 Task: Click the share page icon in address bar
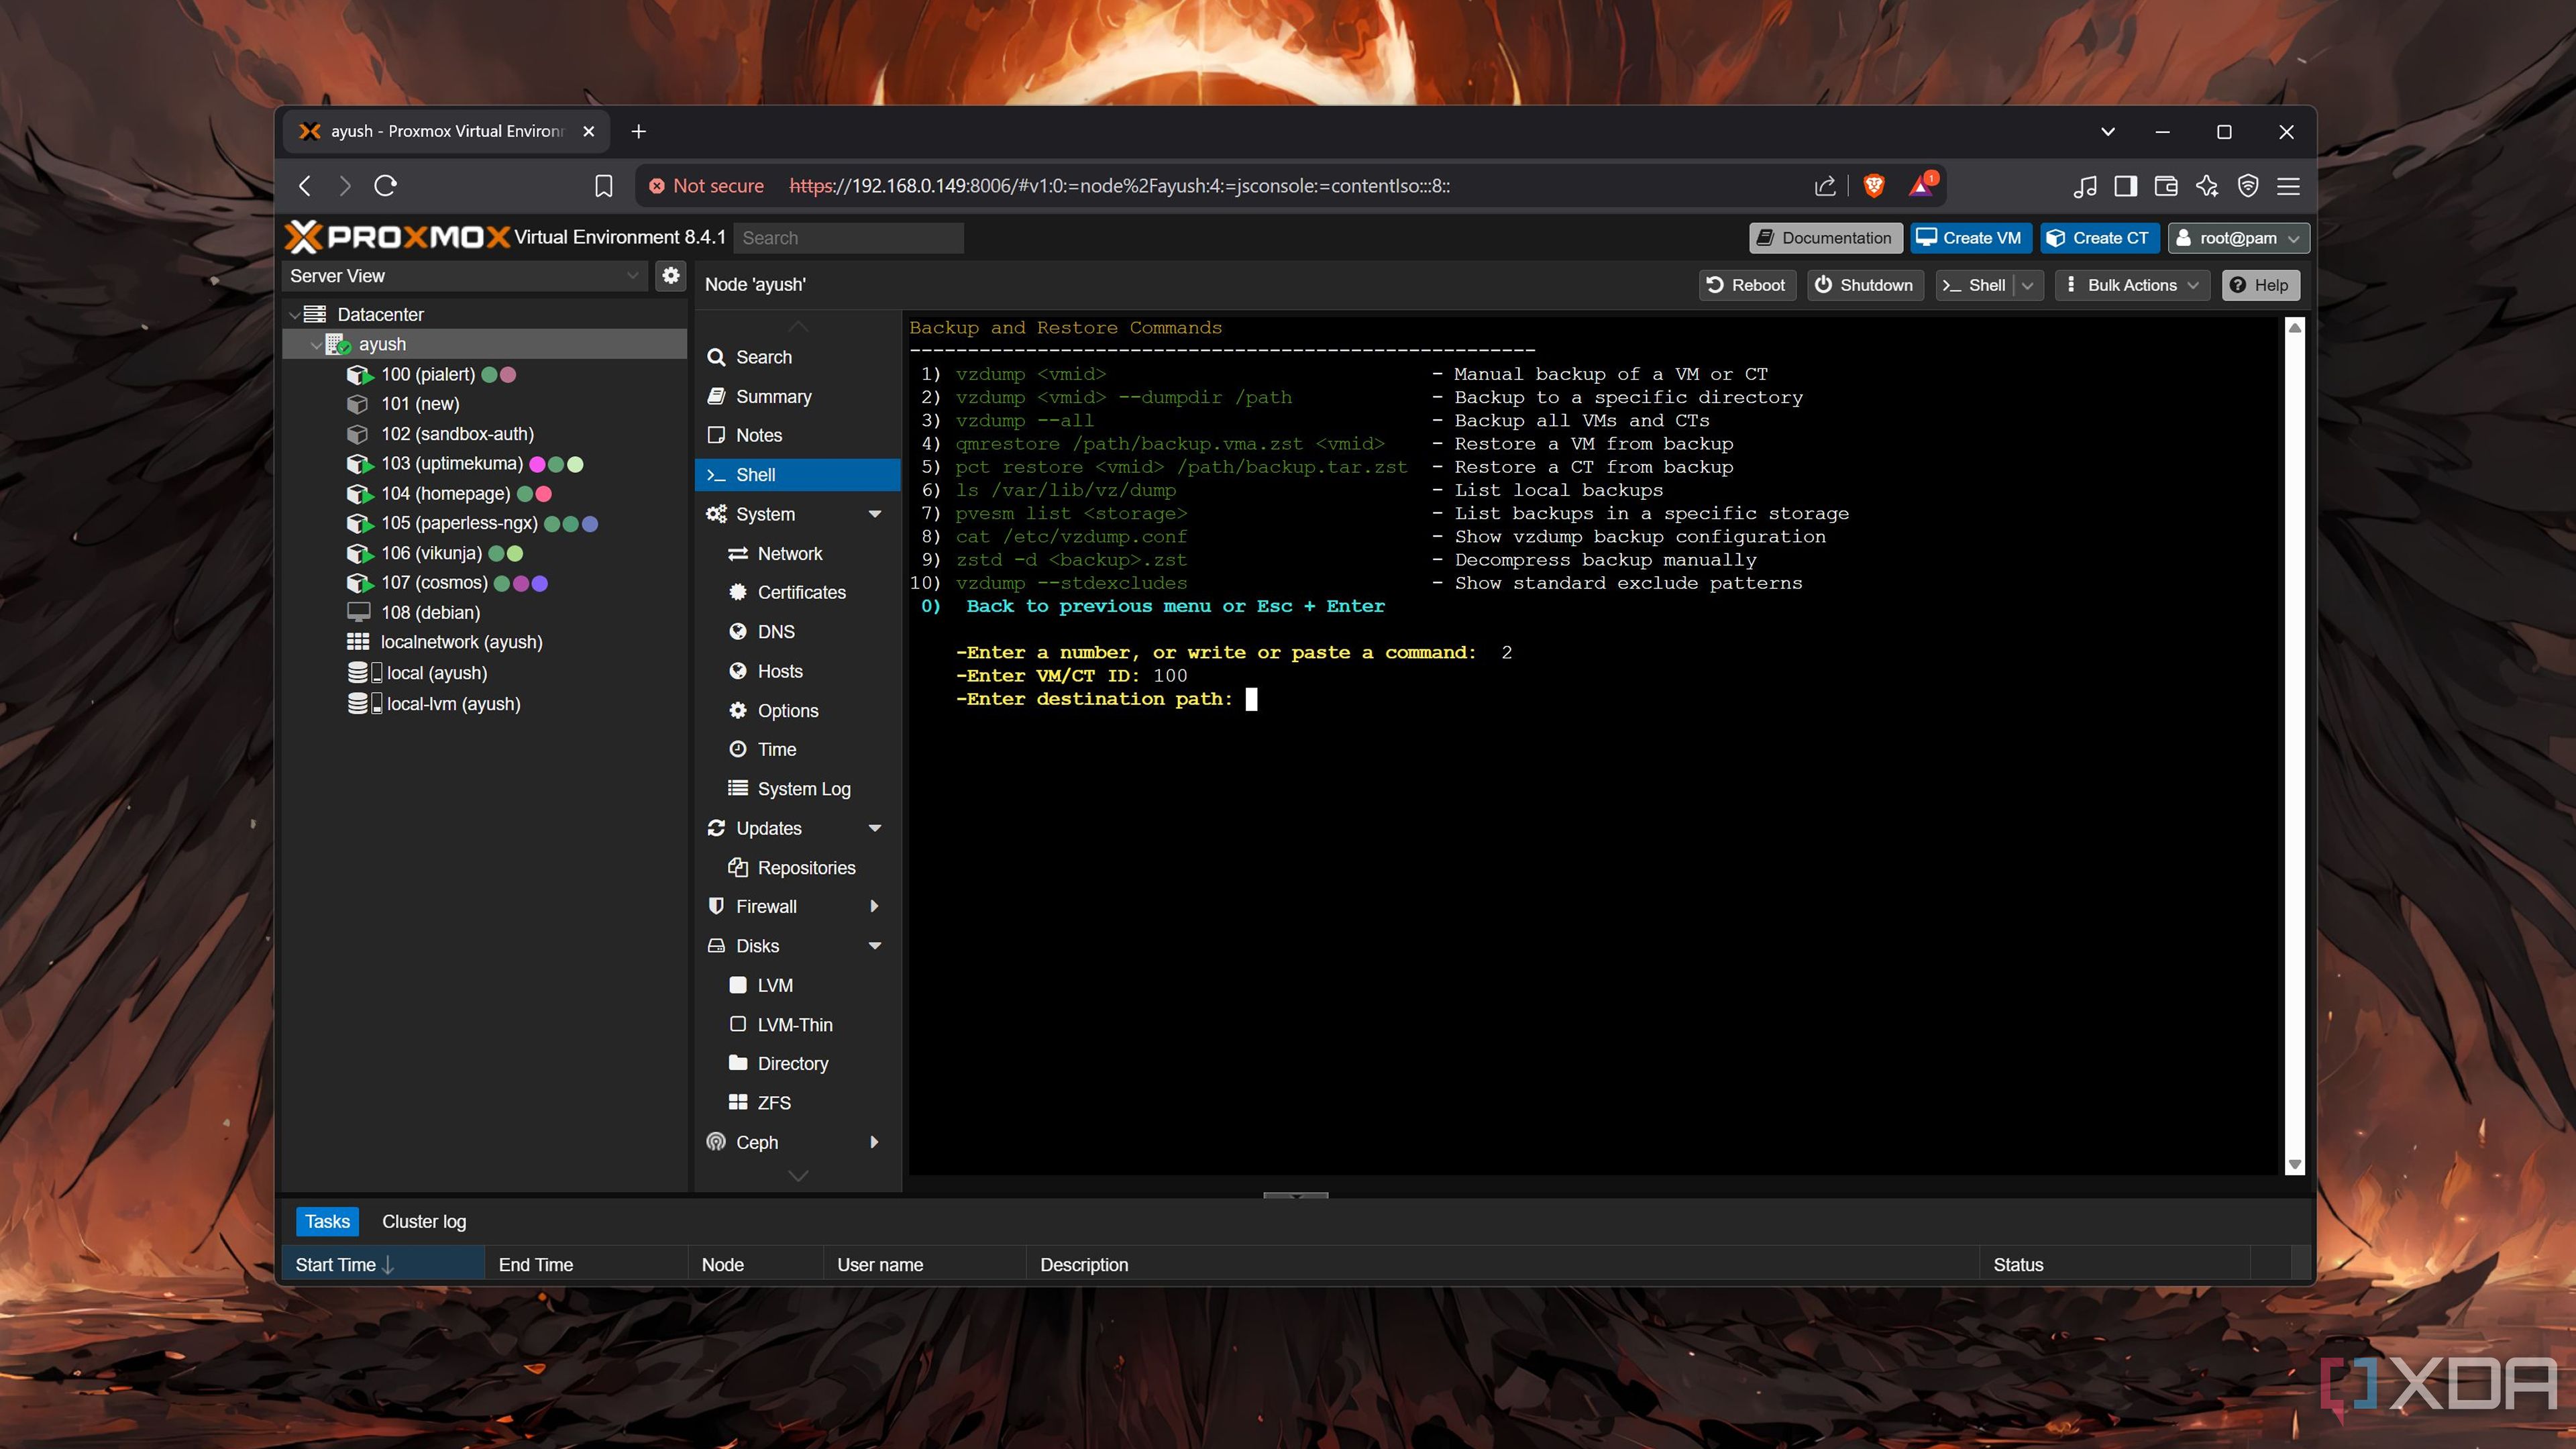(x=1825, y=186)
